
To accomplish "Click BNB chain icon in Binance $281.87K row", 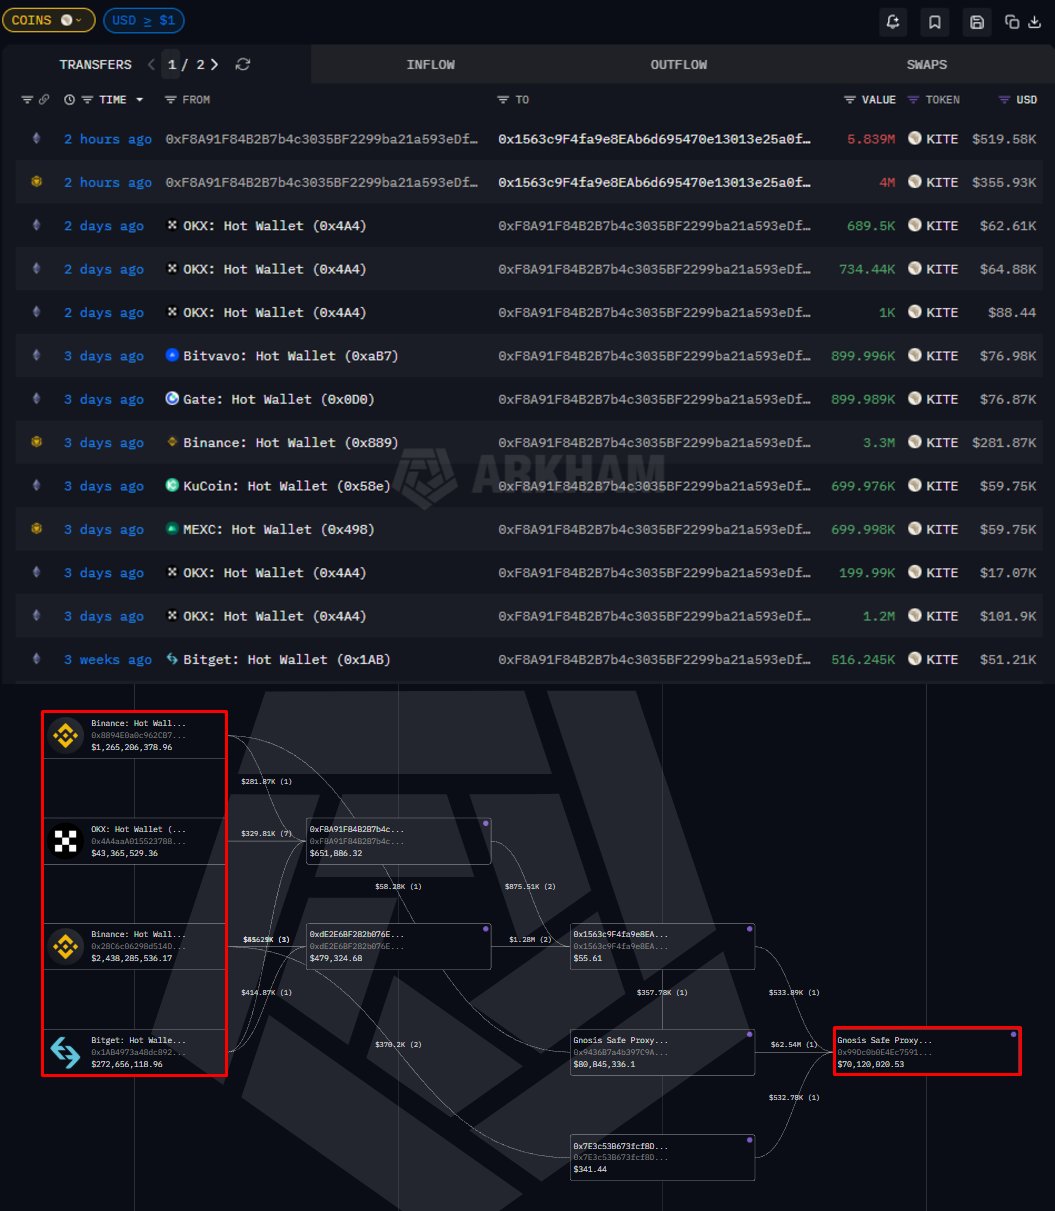I will 37,442.
